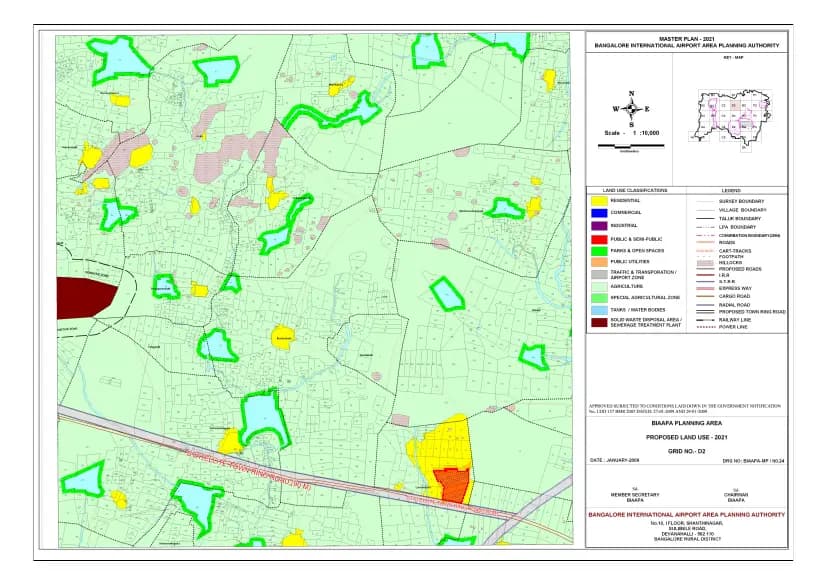Pick the grey Traffic & Transportation swatch
The height and width of the screenshot is (585, 827).
599,275
